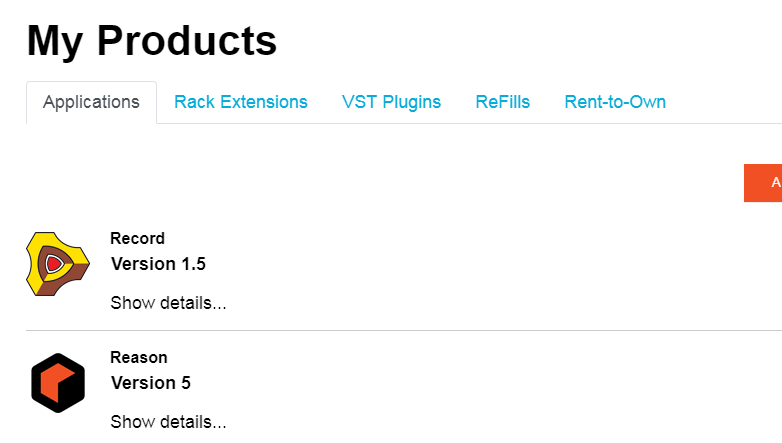Select the Applications tab
The width and height of the screenshot is (782, 443).
pyautogui.click(x=91, y=102)
